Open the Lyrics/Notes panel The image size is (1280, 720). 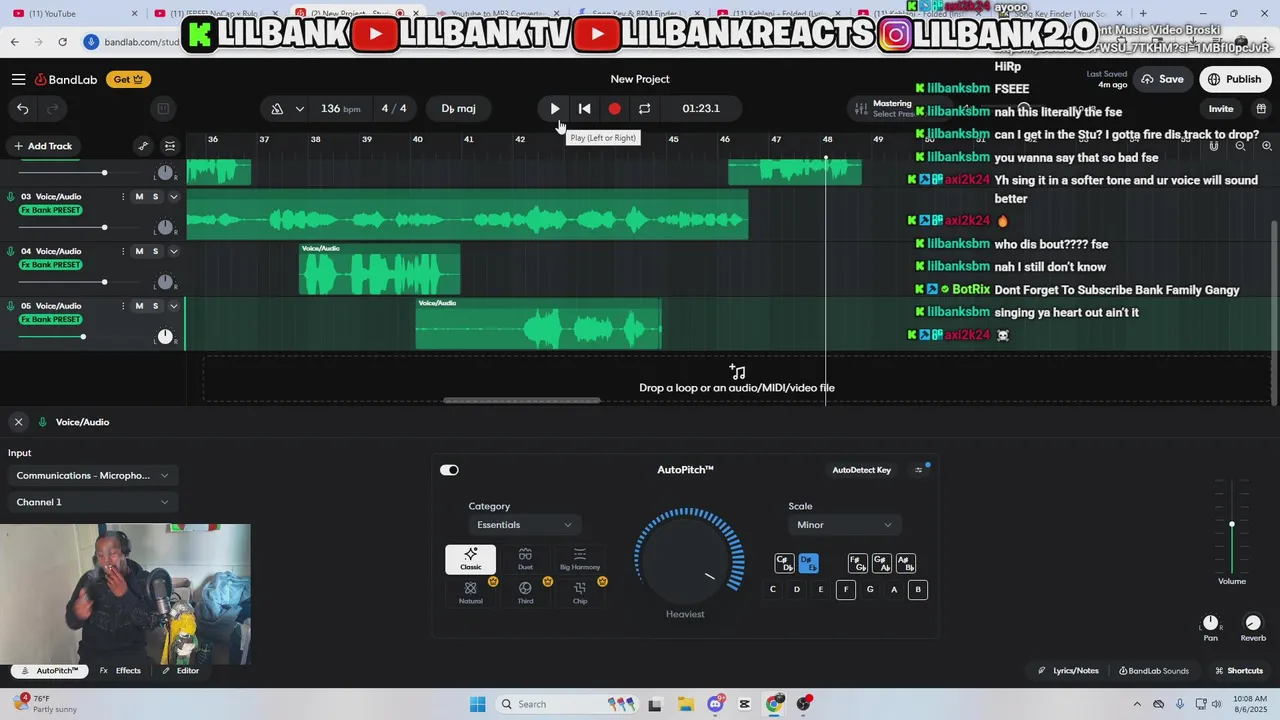point(1068,671)
